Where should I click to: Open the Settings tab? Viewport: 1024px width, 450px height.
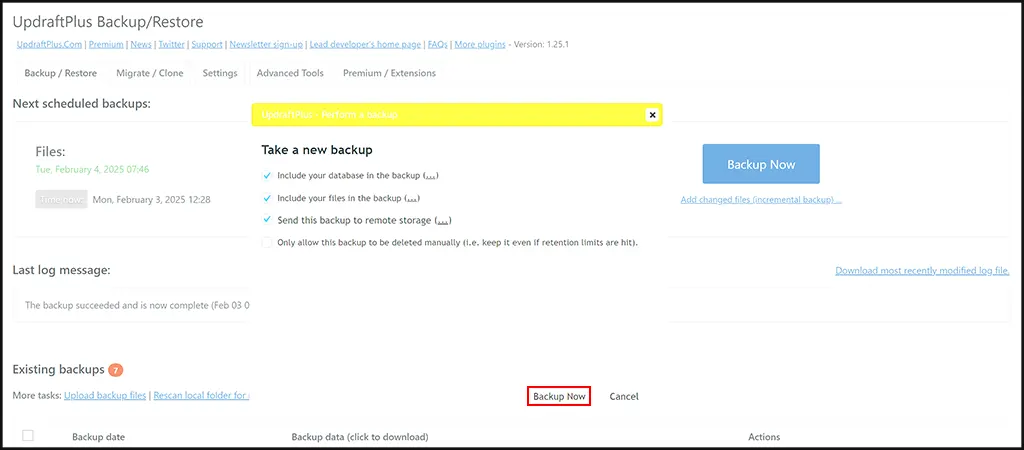click(220, 73)
